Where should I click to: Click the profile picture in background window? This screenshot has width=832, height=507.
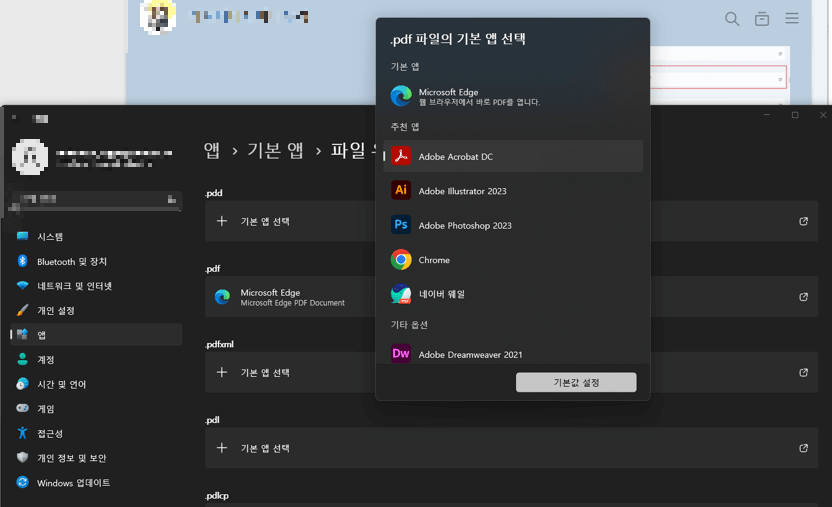pyautogui.click(x=158, y=16)
